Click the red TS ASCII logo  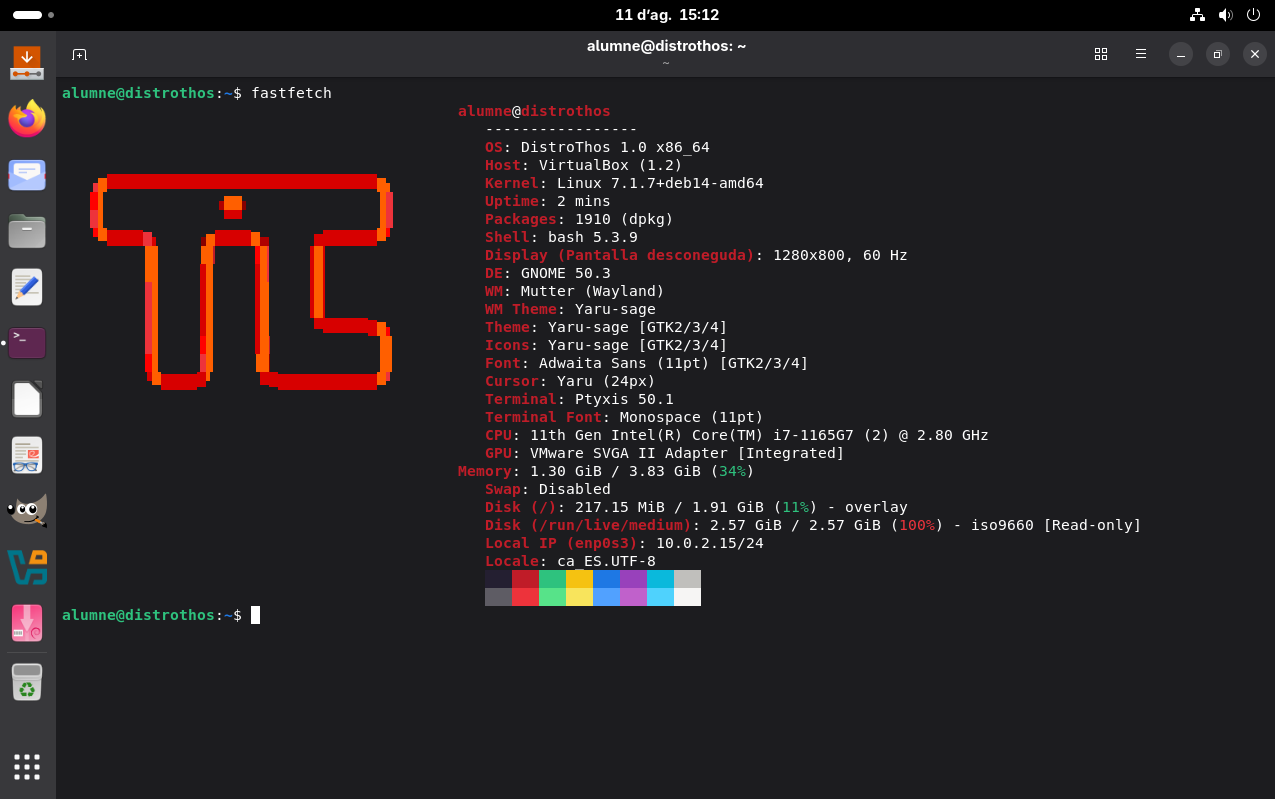[x=241, y=282]
